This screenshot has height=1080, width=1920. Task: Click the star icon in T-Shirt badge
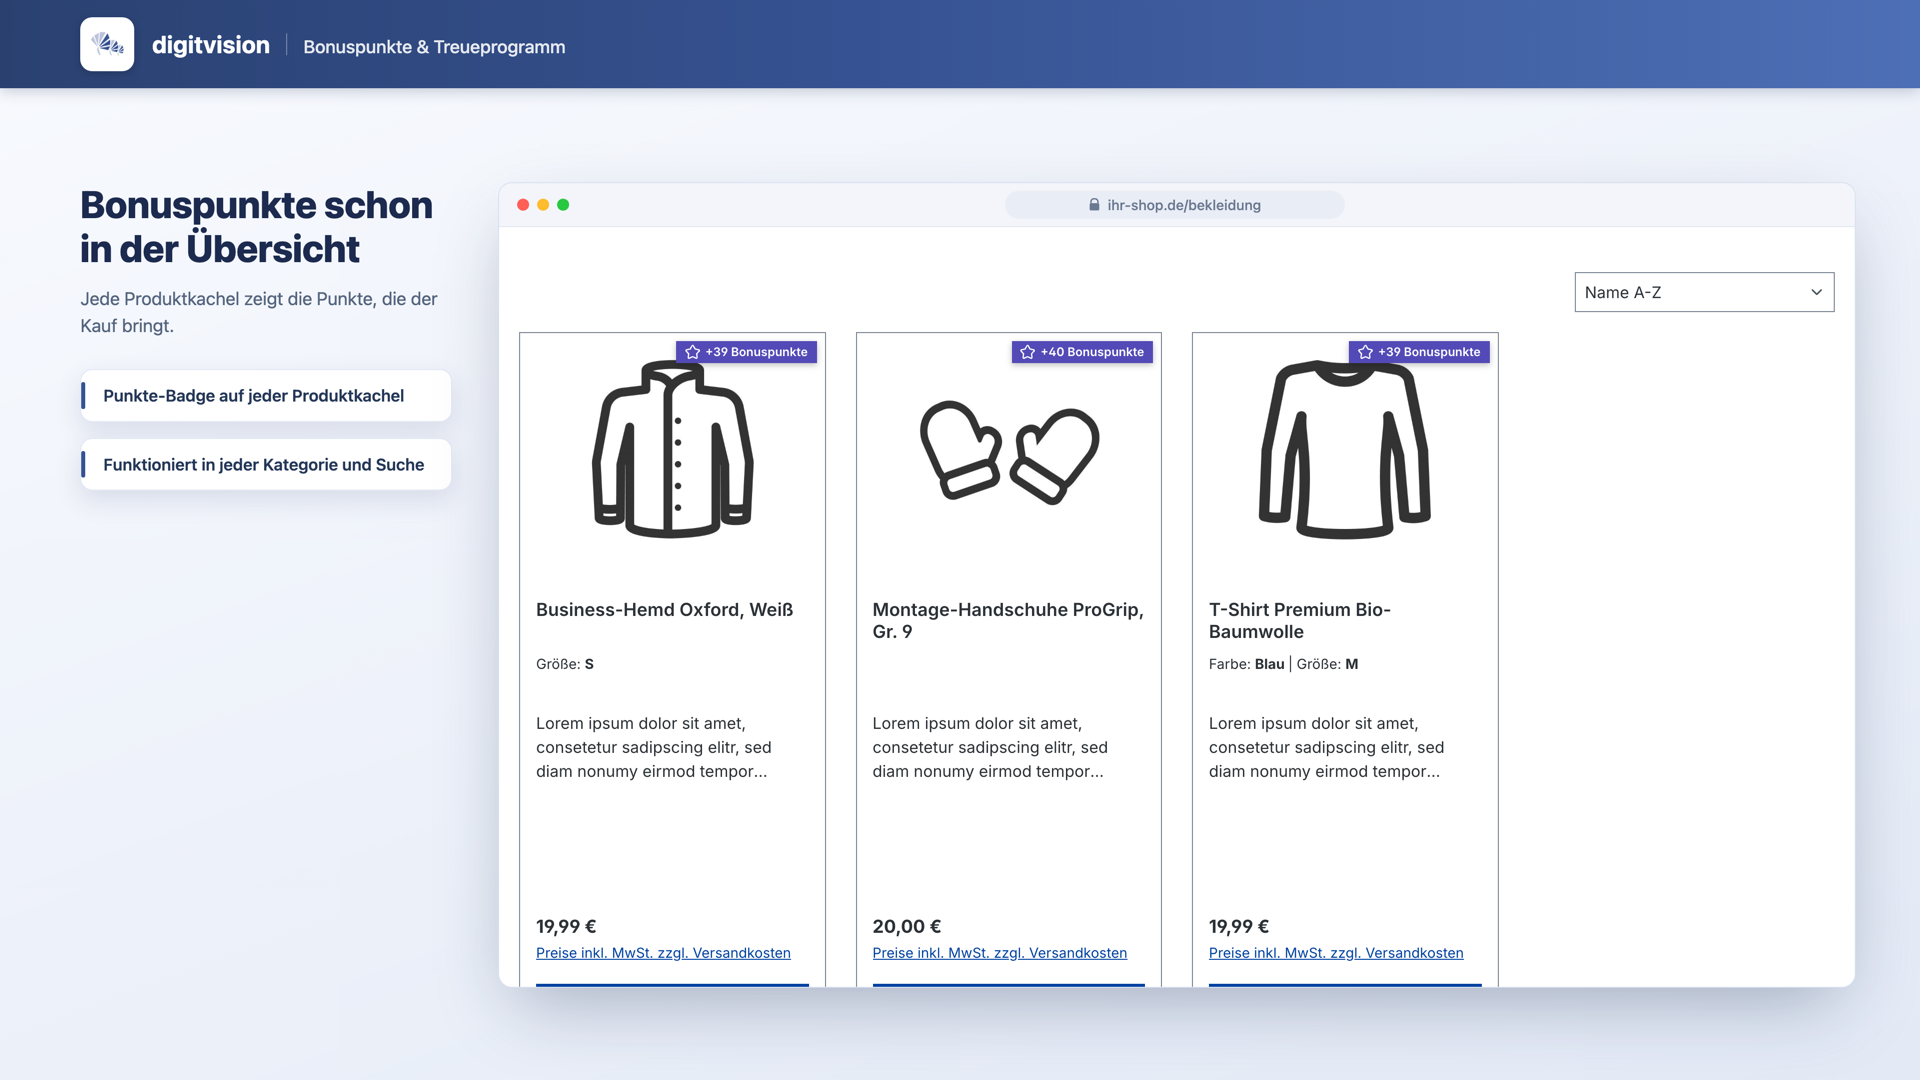1365,352
